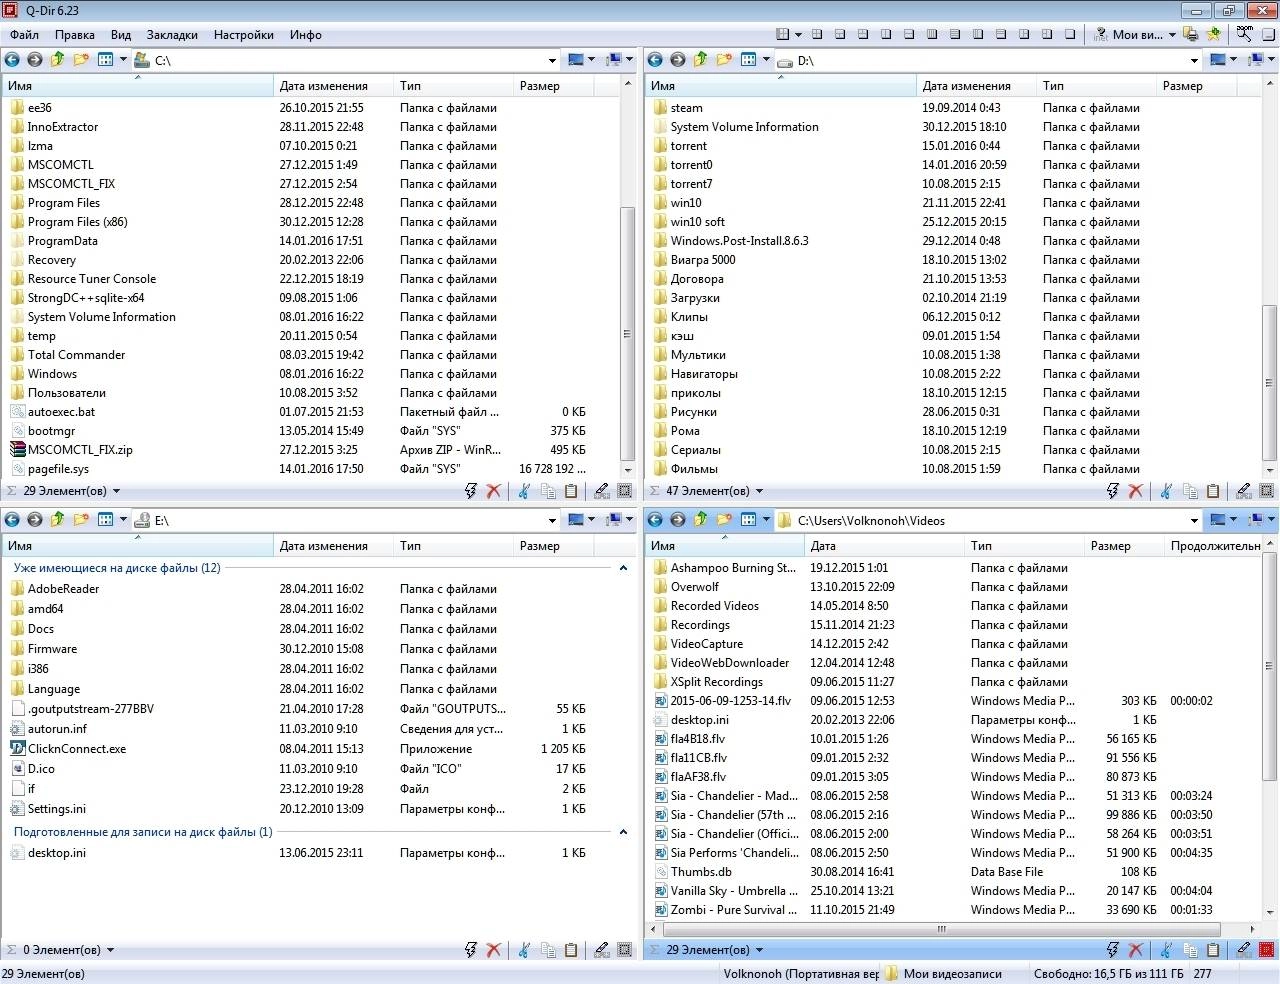Collapse the 'Уже имеющиеся на диске файлы' group

pyautogui.click(x=623, y=568)
